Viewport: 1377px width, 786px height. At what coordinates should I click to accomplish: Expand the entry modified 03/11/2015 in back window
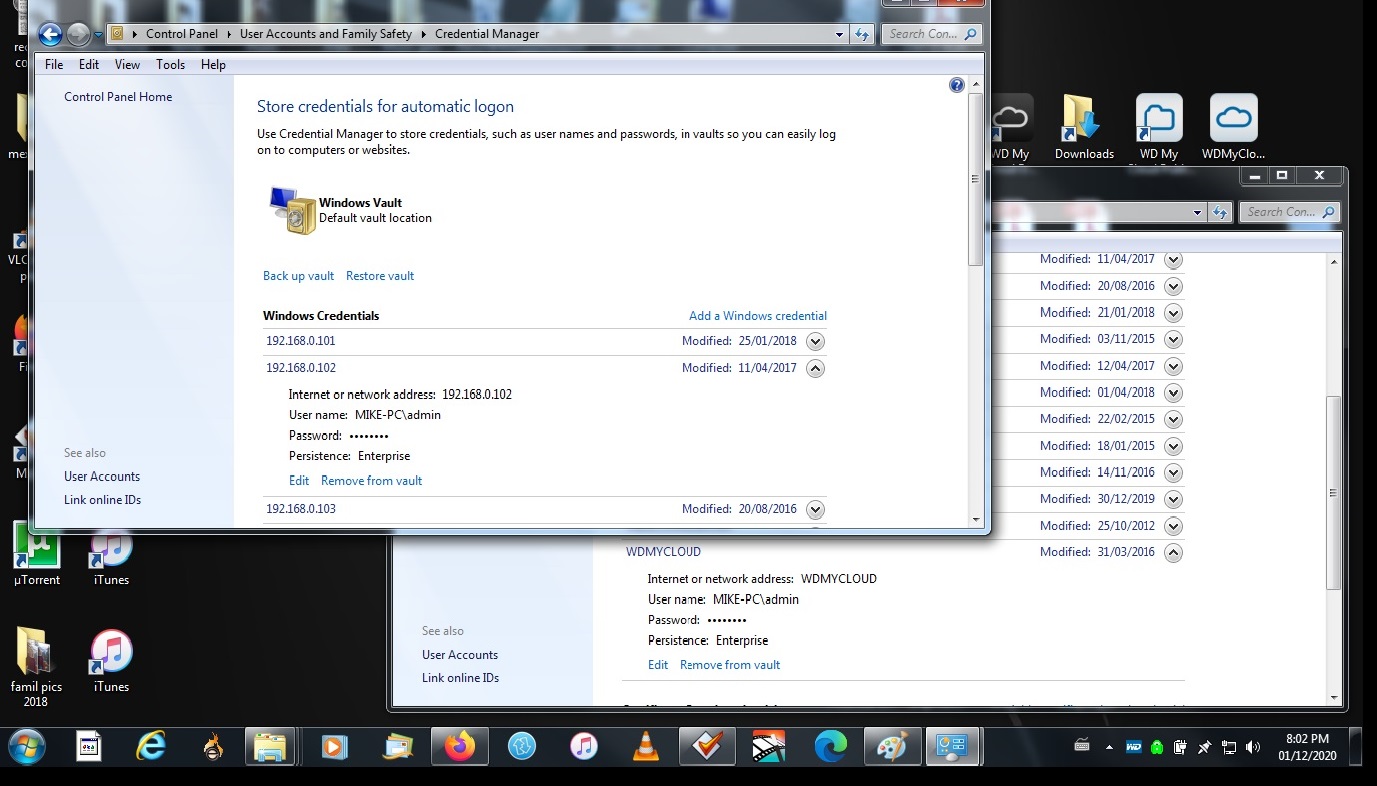[x=1174, y=339]
